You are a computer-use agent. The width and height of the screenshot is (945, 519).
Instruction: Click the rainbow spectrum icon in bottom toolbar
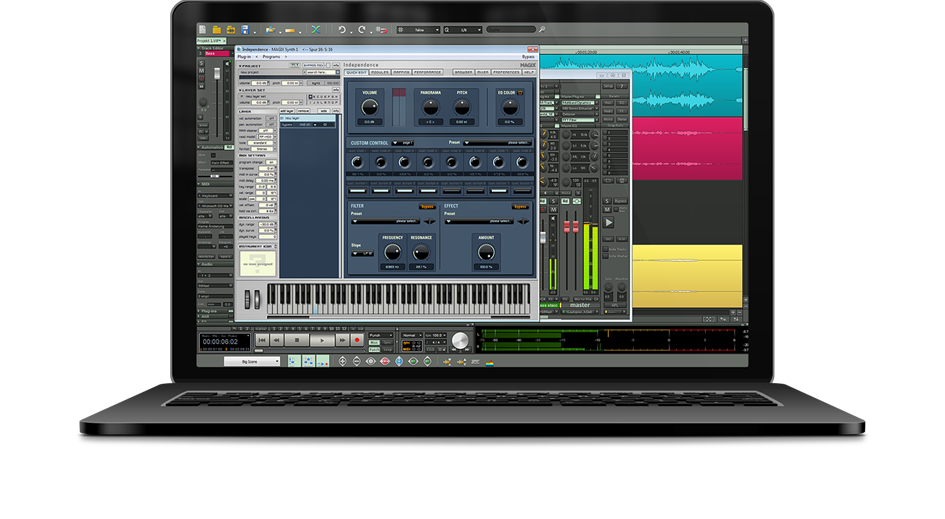point(489,362)
